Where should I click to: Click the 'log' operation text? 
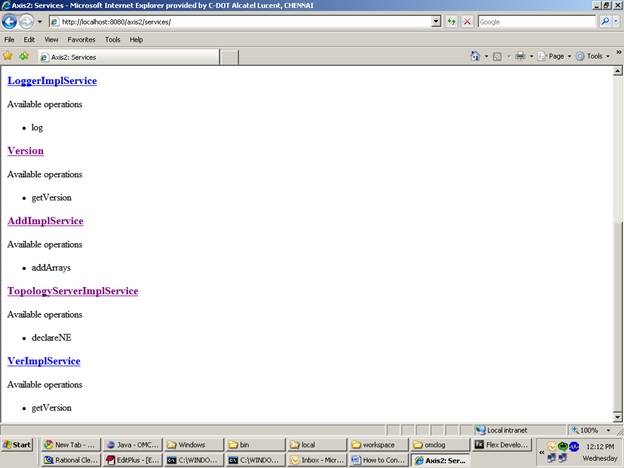pos(37,127)
